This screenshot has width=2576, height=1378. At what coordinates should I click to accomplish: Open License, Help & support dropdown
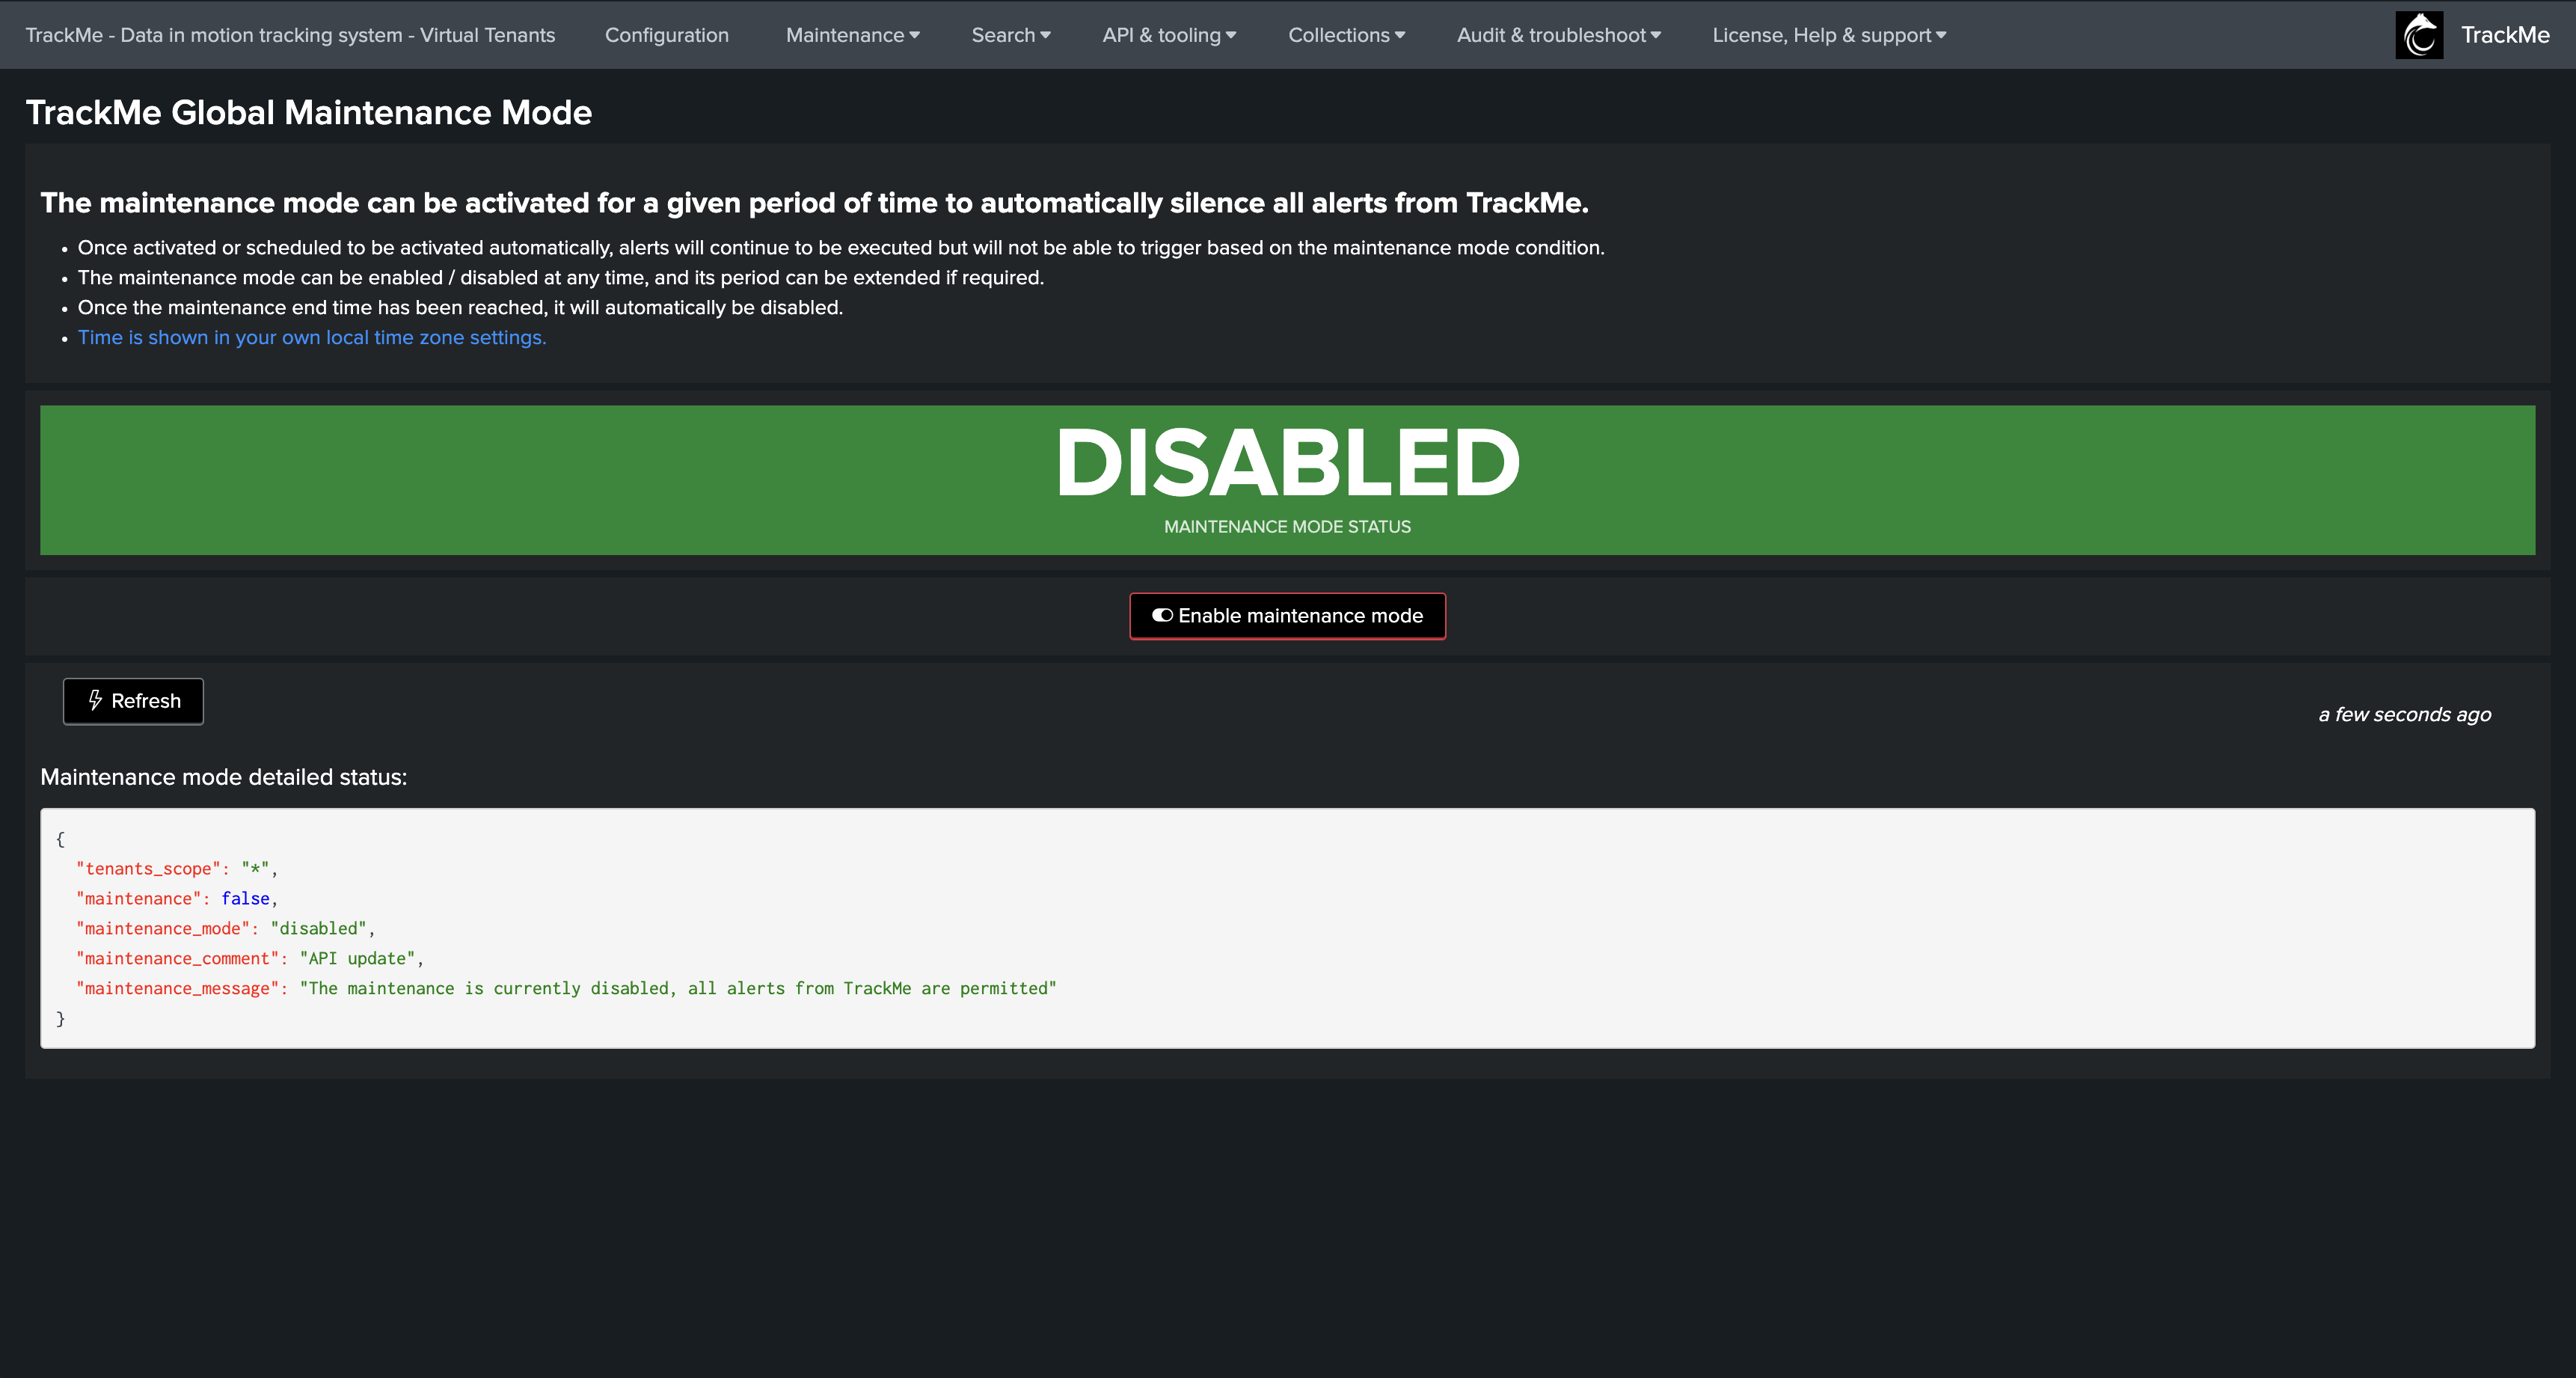tap(1828, 35)
